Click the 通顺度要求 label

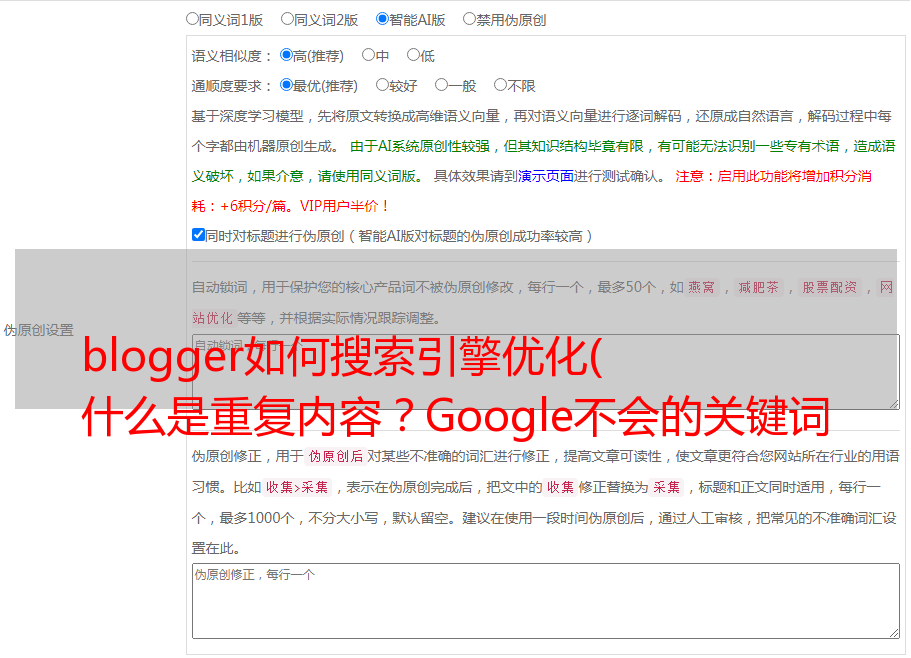[232, 86]
